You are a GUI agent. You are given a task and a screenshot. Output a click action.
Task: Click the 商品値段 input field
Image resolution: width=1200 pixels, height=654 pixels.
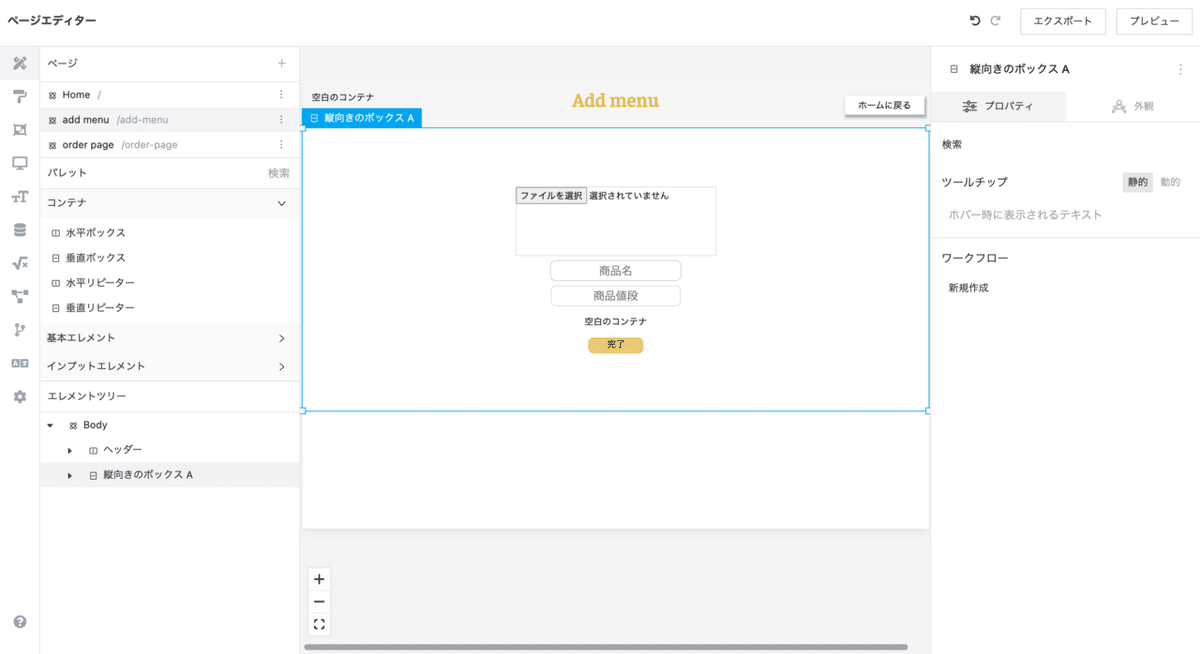point(615,296)
